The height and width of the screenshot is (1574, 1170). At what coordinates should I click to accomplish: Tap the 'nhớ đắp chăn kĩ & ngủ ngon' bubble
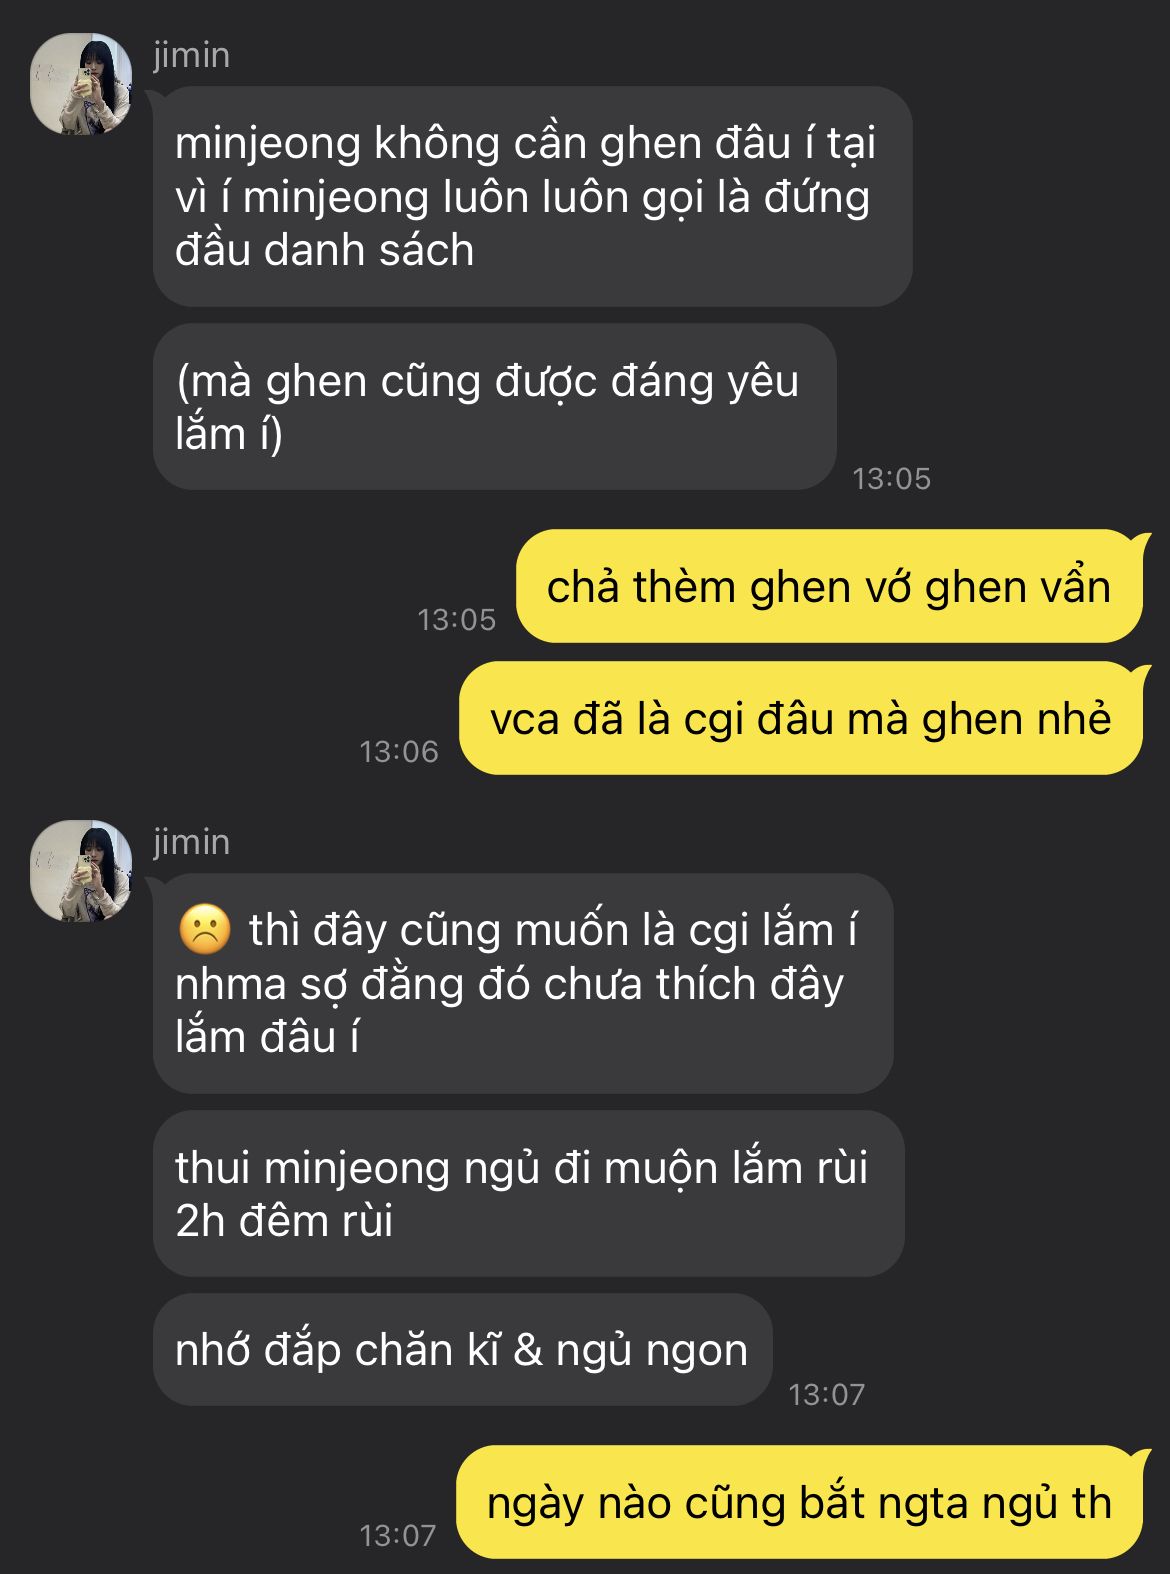coord(462,1350)
